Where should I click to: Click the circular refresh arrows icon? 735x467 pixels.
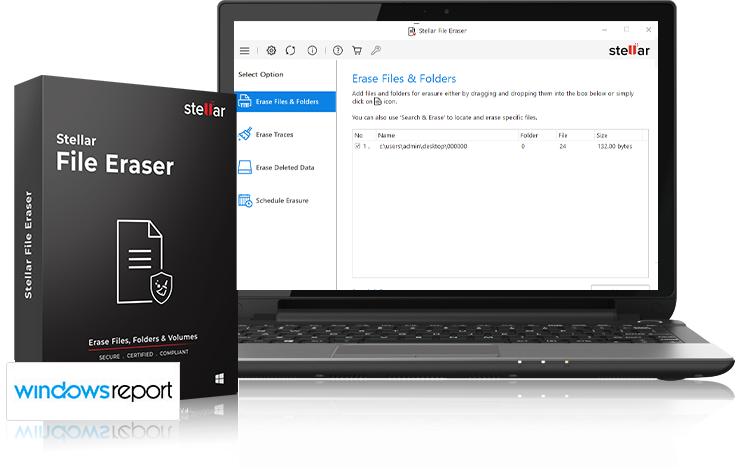tap(291, 51)
